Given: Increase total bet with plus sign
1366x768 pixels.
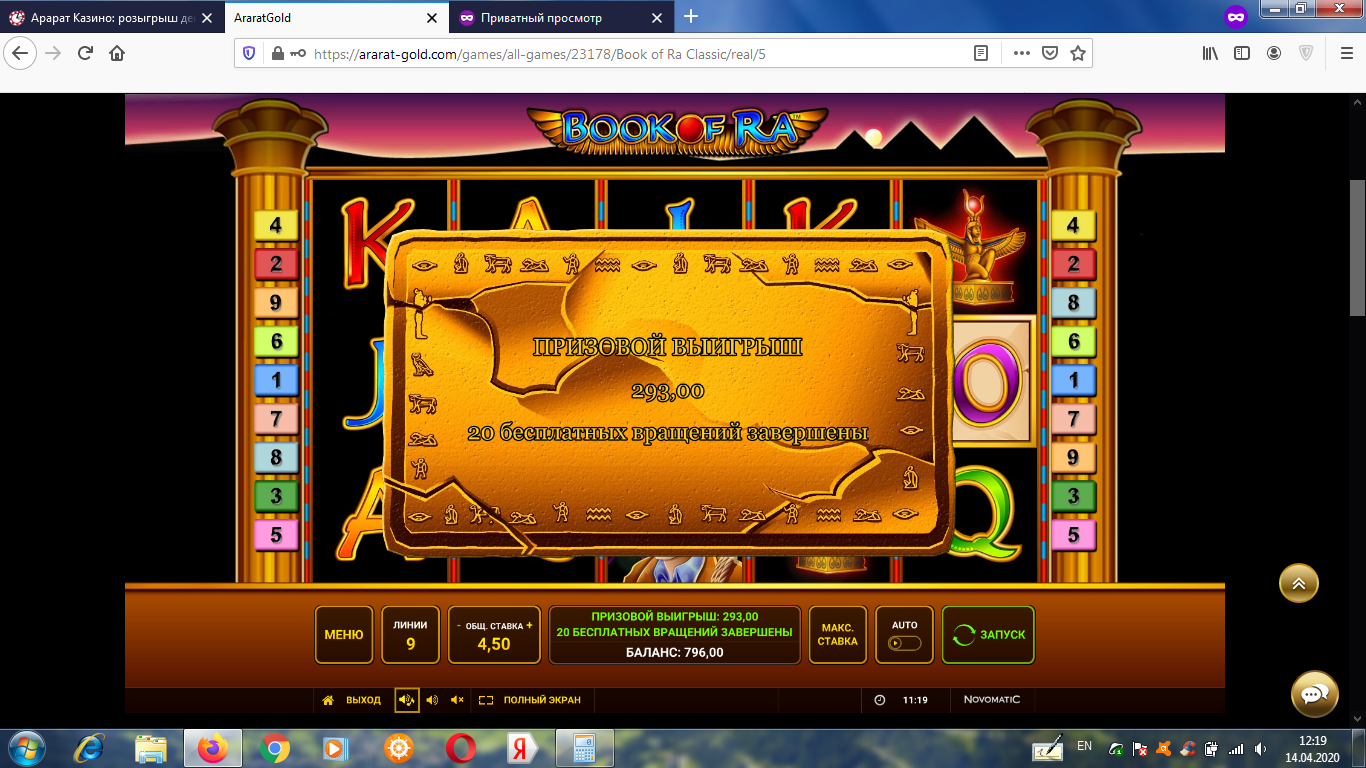Looking at the screenshot, I should (x=529, y=626).
